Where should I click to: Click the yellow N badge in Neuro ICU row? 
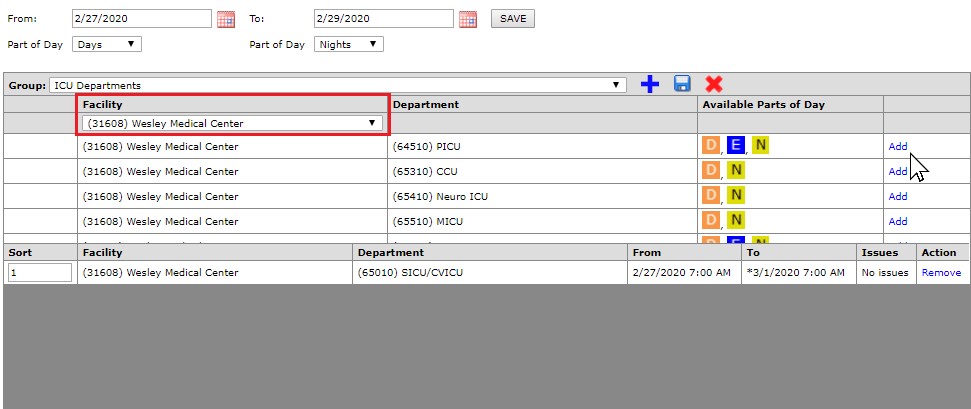[x=736, y=196]
